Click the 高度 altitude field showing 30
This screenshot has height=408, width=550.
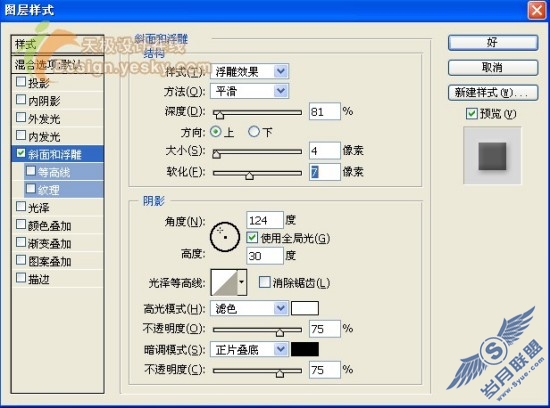(x=265, y=256)
